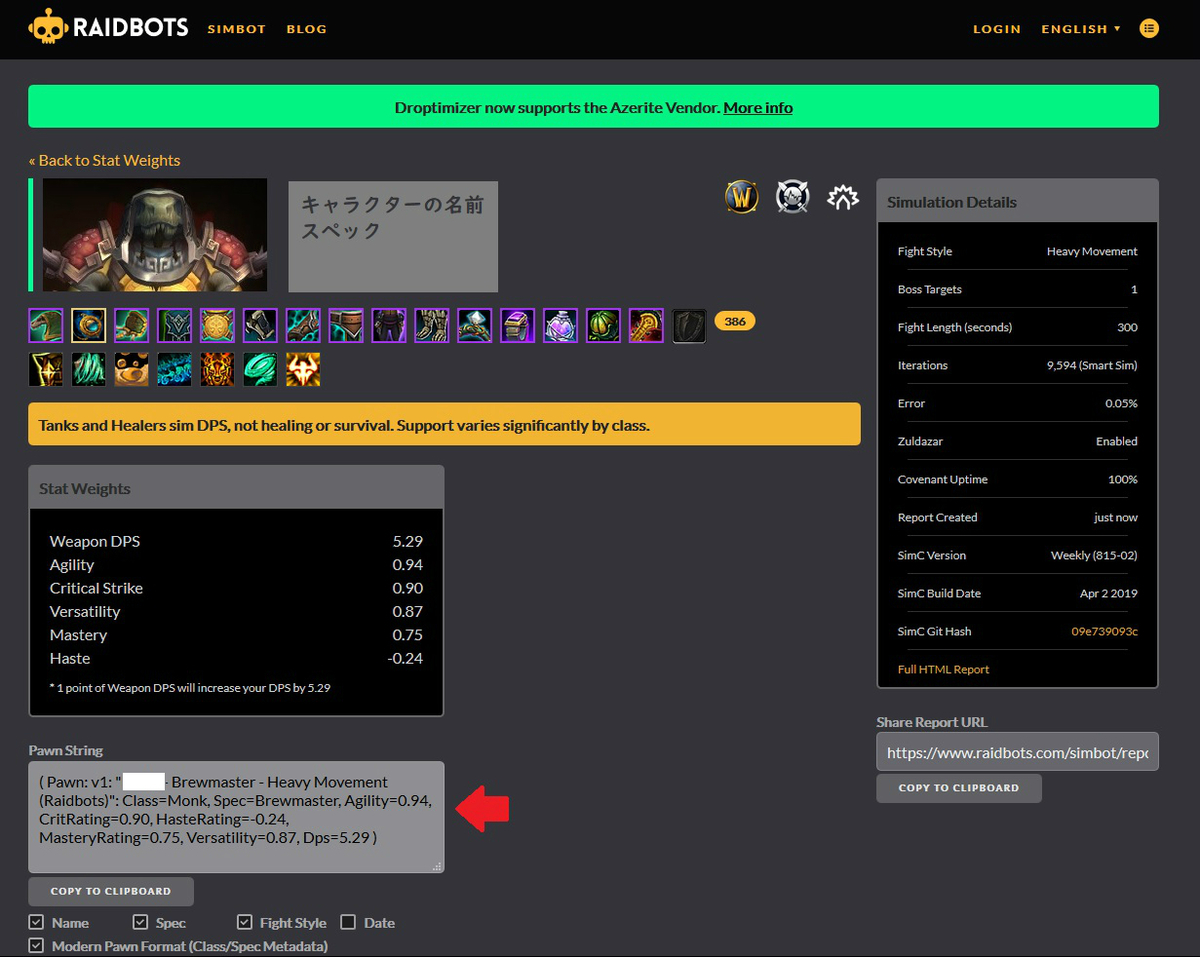Click the SimC Version Weekly row
Image resolution: width=1200 pixels, height=957 pixels.
click(x=1018, y=555)
